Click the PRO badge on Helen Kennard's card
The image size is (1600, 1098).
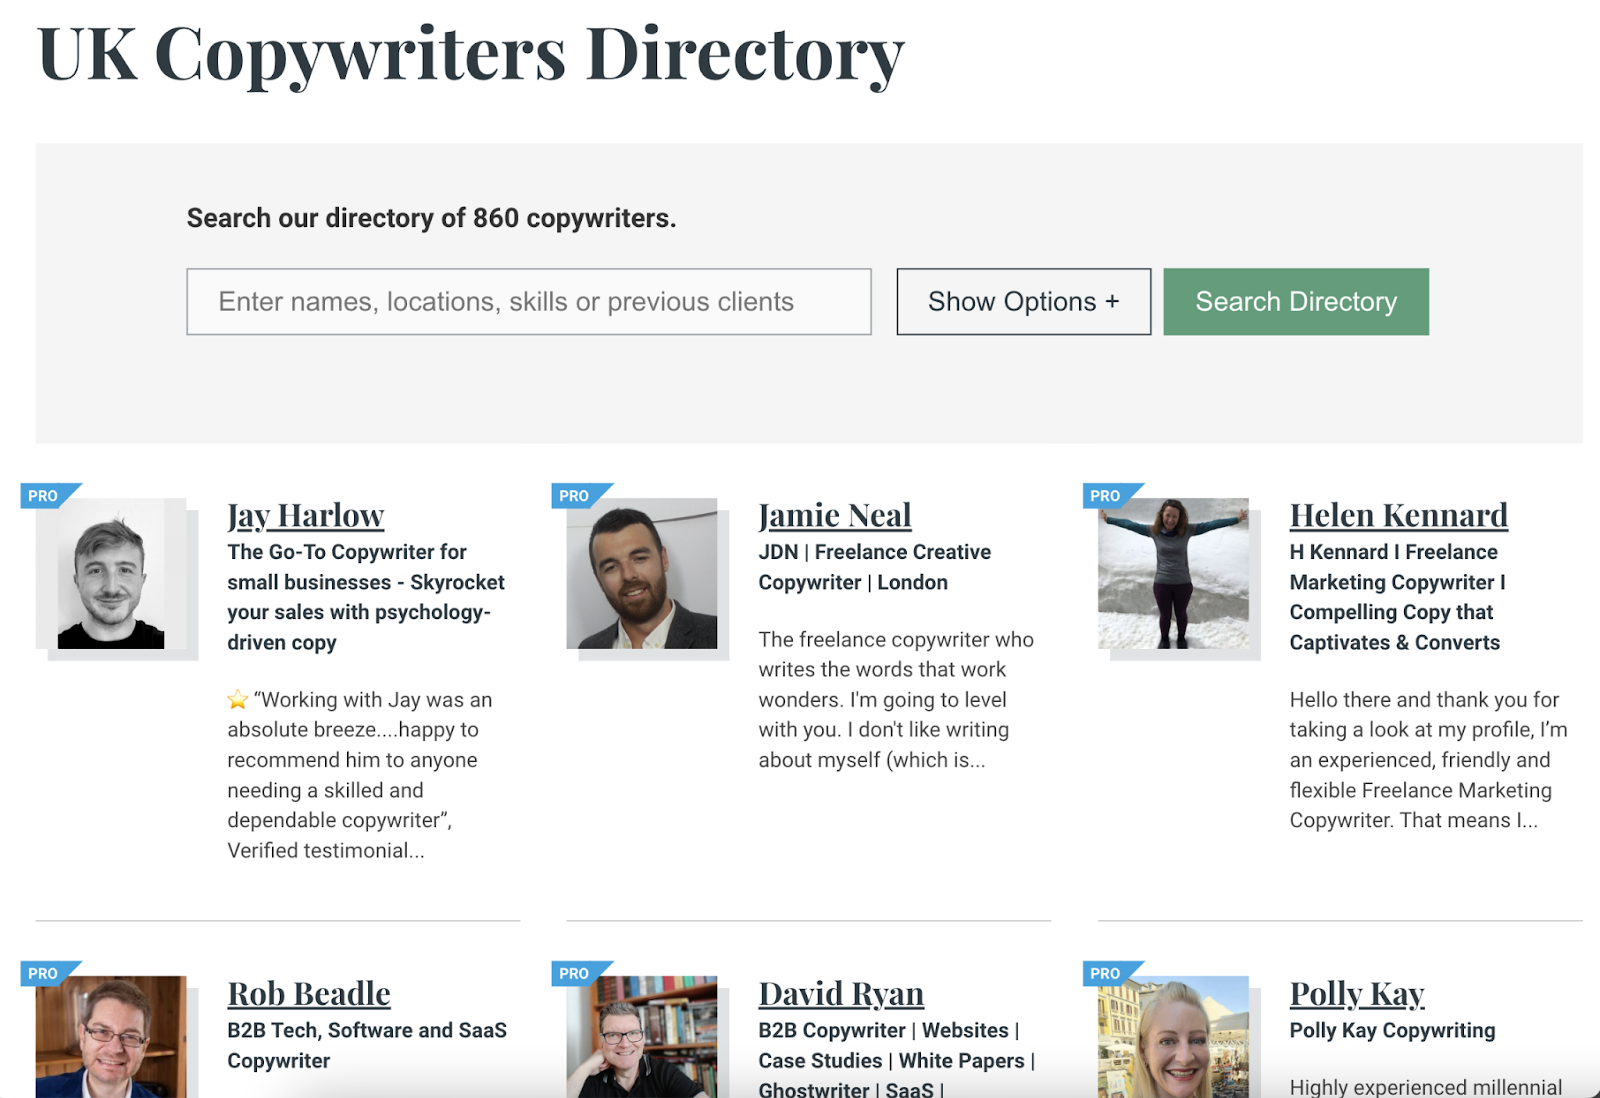pos(1105,494)
